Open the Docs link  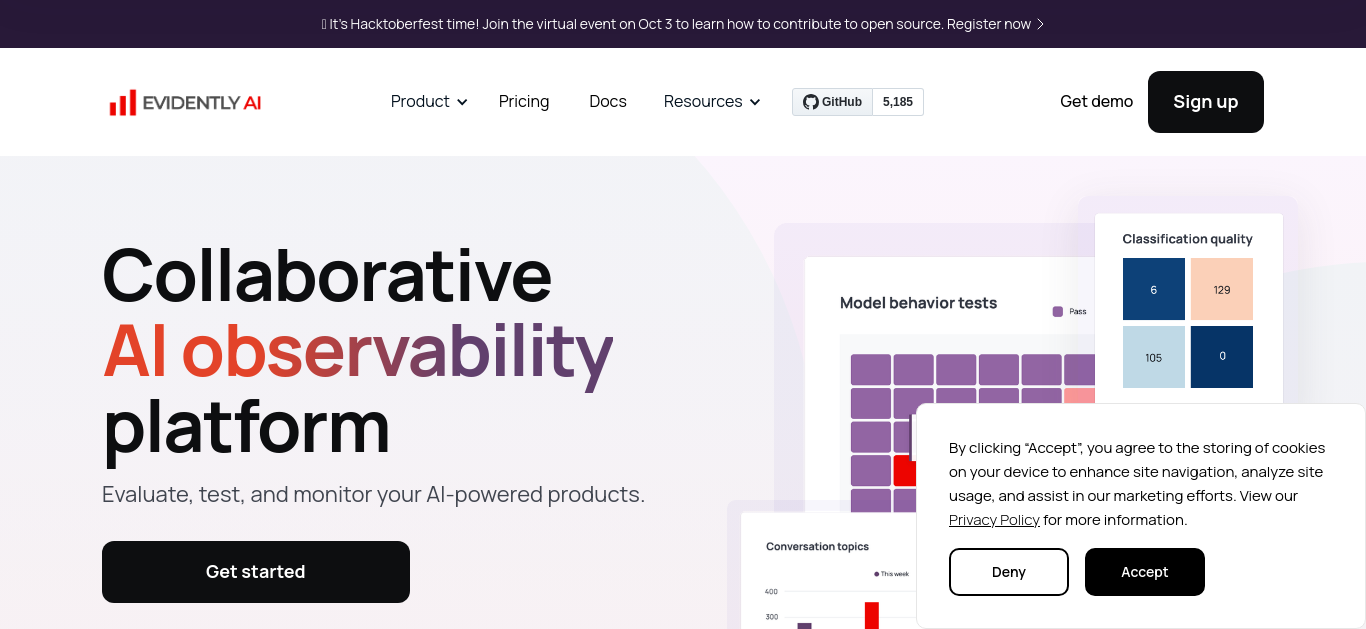pyautogui.click(x=608, y=101)
